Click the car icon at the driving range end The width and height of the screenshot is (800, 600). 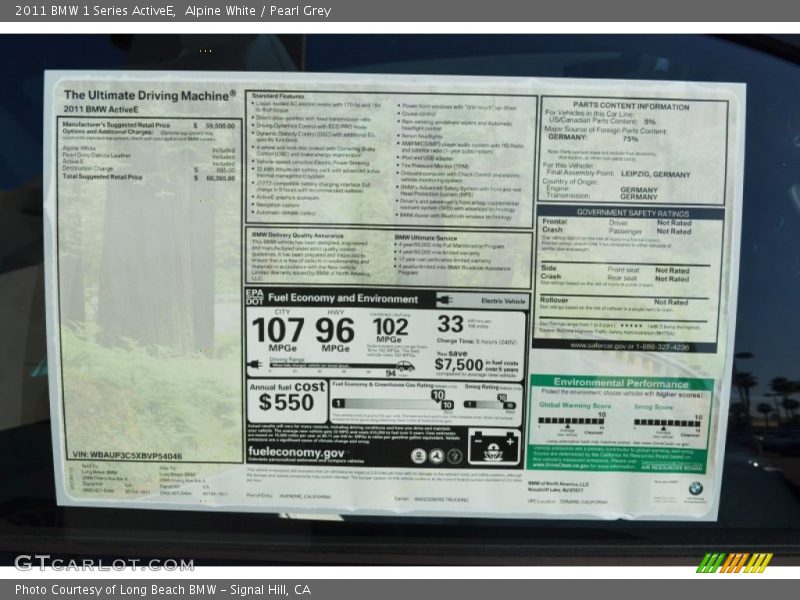click(406, 366)
